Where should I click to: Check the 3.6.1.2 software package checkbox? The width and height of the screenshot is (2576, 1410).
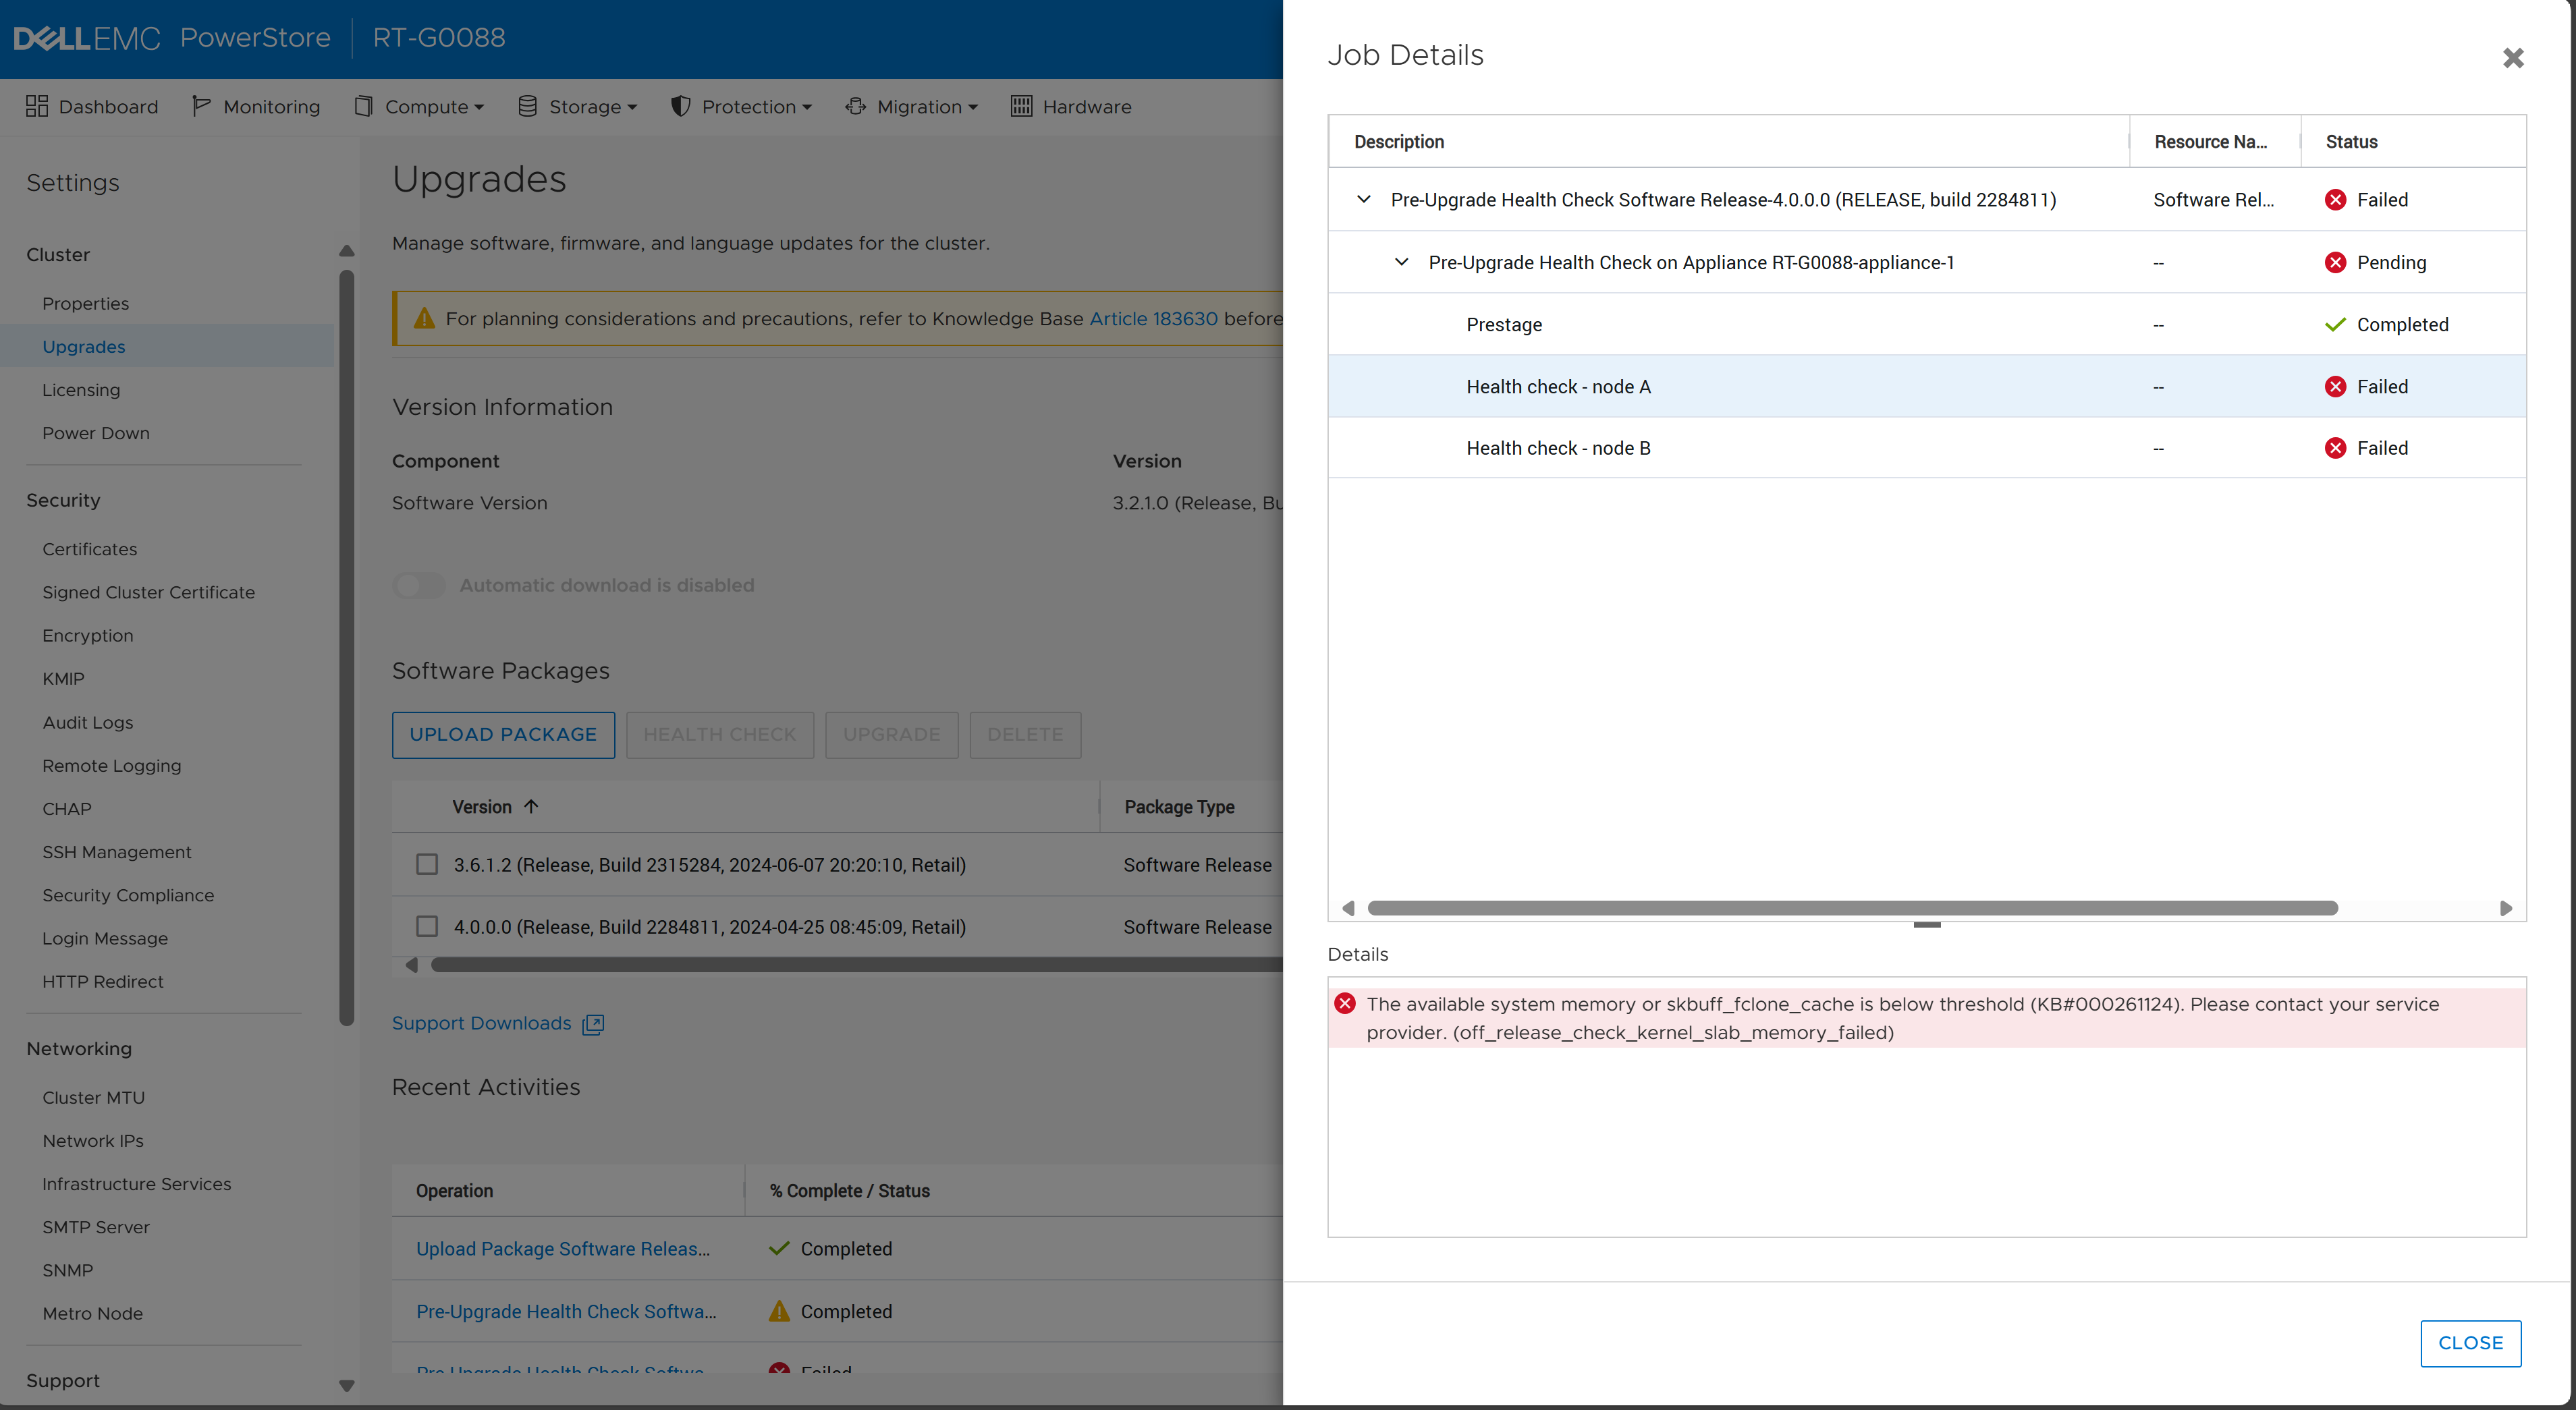coord(427,864)
